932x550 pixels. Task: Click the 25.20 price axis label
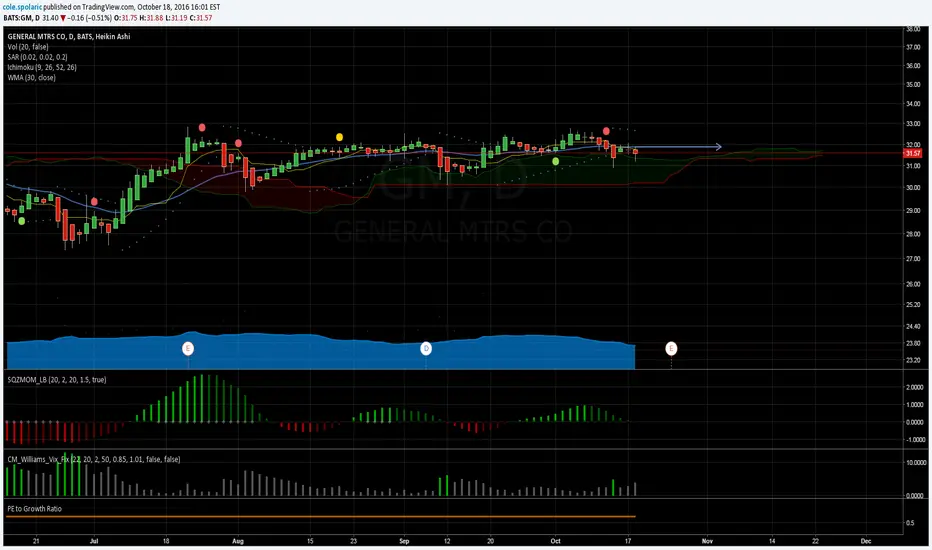pos(912,304)
